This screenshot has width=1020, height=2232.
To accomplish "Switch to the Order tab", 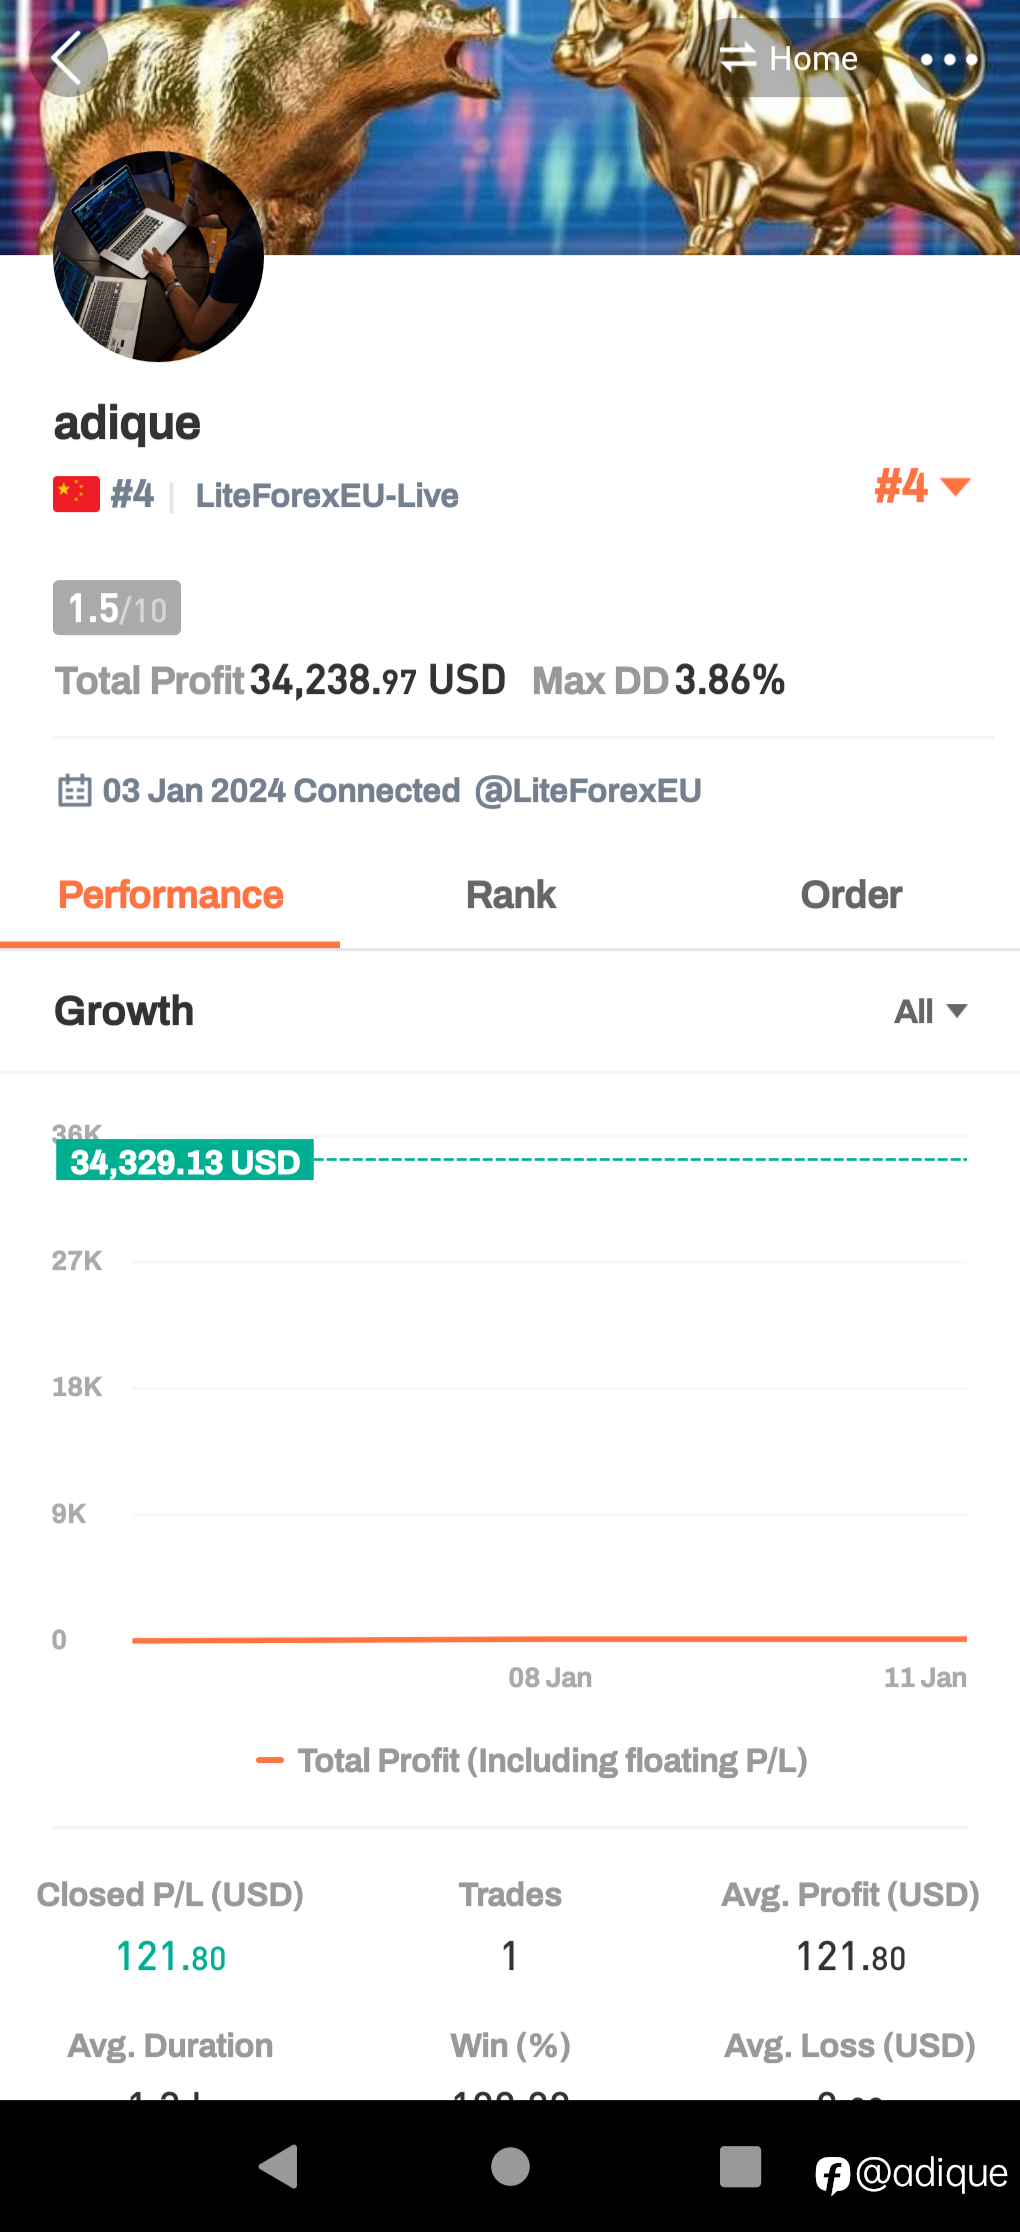I will (x=851, y=895).
